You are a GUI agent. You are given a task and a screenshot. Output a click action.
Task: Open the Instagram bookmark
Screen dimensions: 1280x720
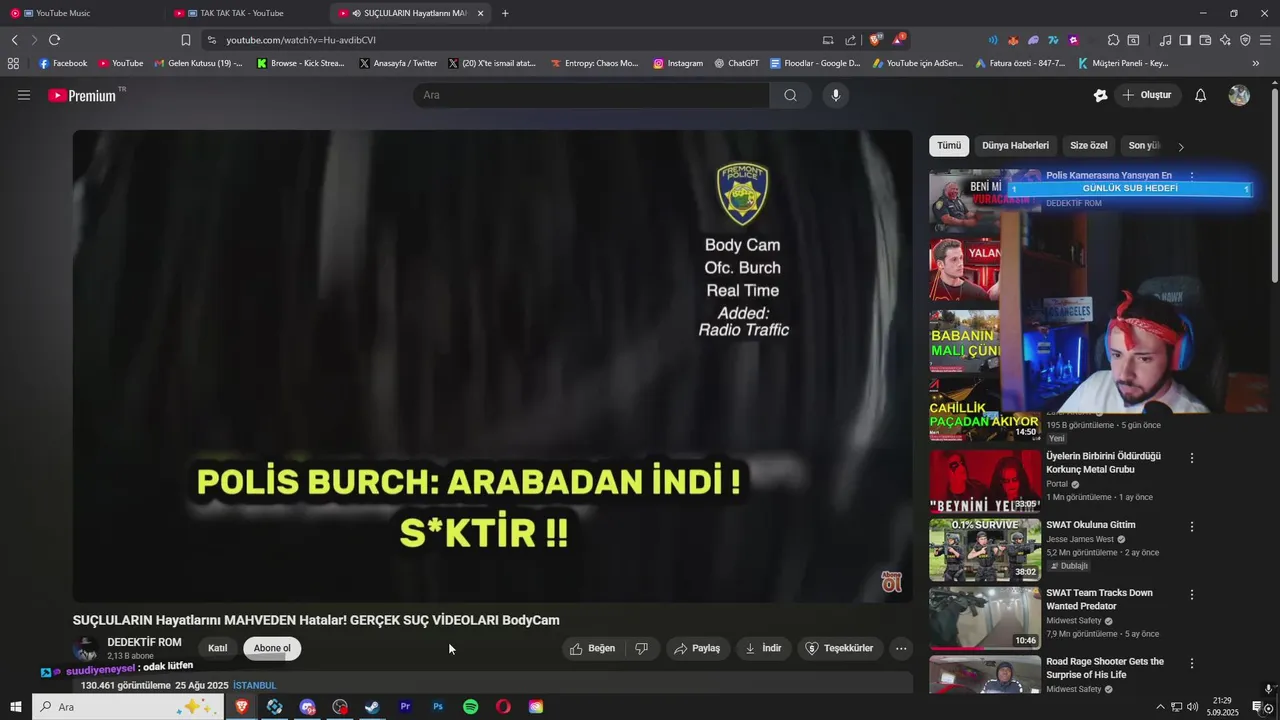tap(677, 63)
